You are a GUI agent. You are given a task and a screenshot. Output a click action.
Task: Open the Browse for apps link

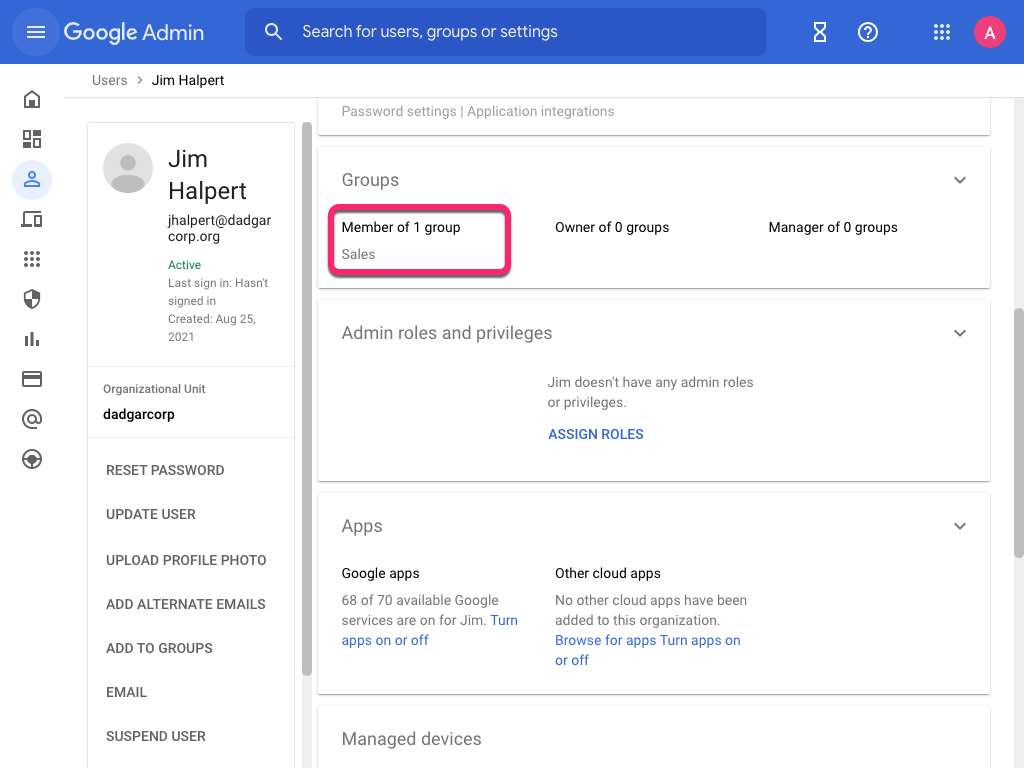[600, 640]
